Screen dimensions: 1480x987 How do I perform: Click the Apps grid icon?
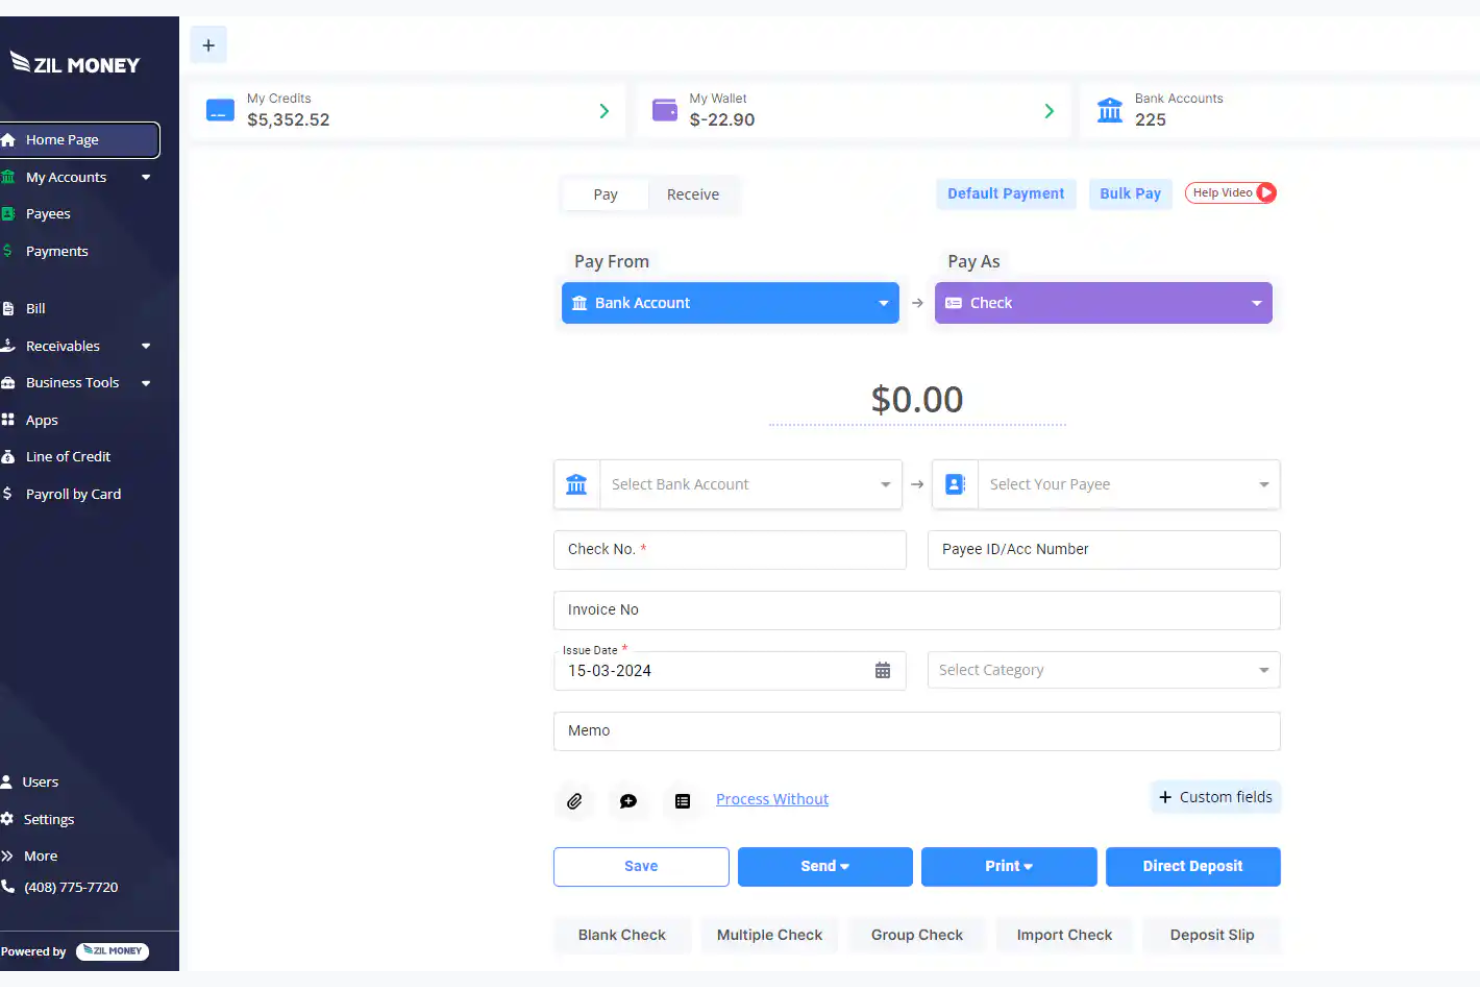pyautogui.click(x=8, y=420)
